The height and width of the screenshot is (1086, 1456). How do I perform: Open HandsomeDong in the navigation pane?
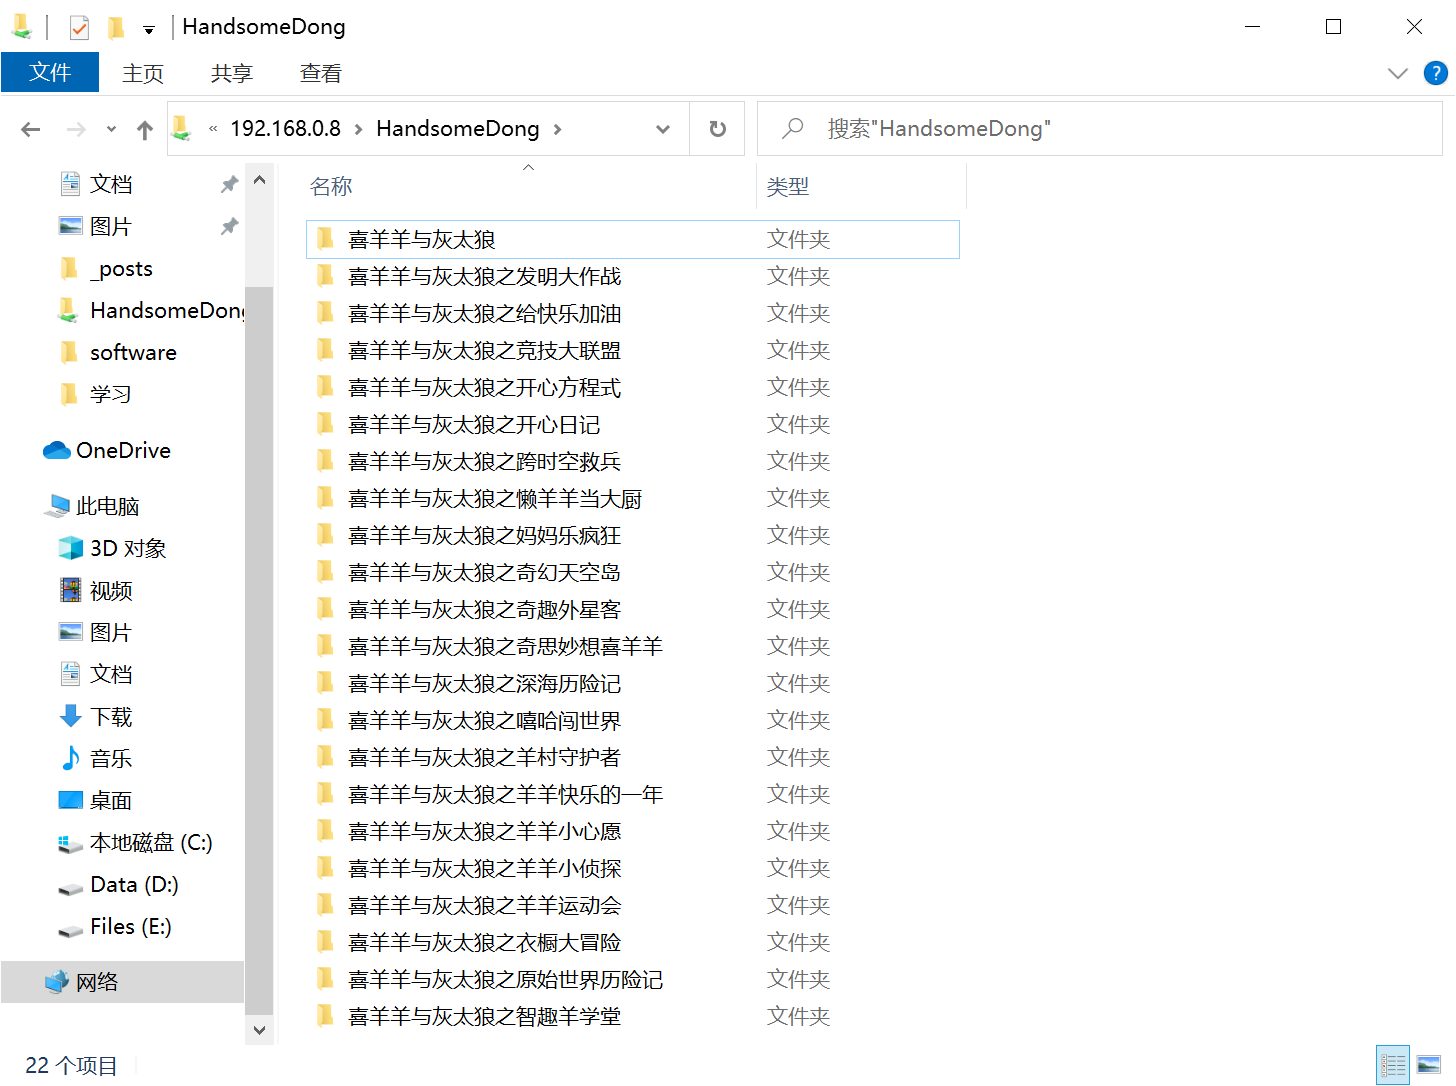[x=165, y=311]
